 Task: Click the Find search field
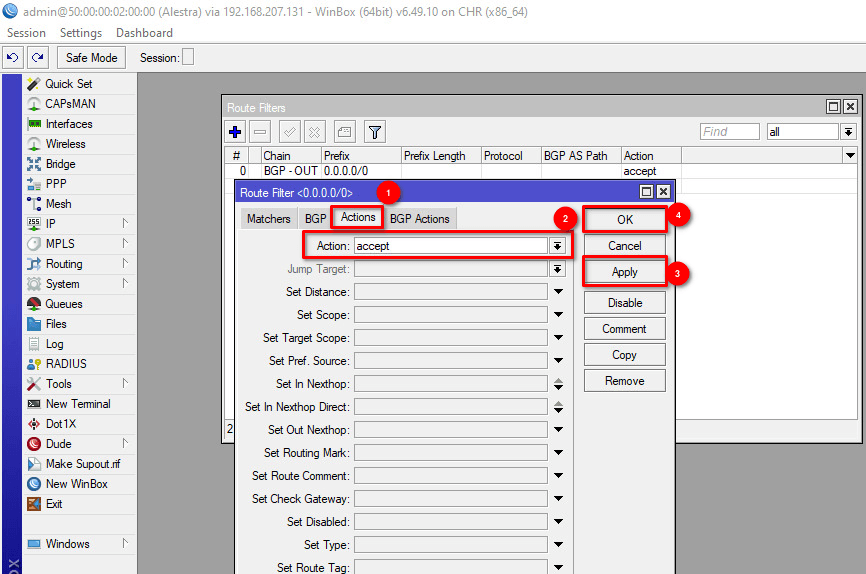(729, 132)
